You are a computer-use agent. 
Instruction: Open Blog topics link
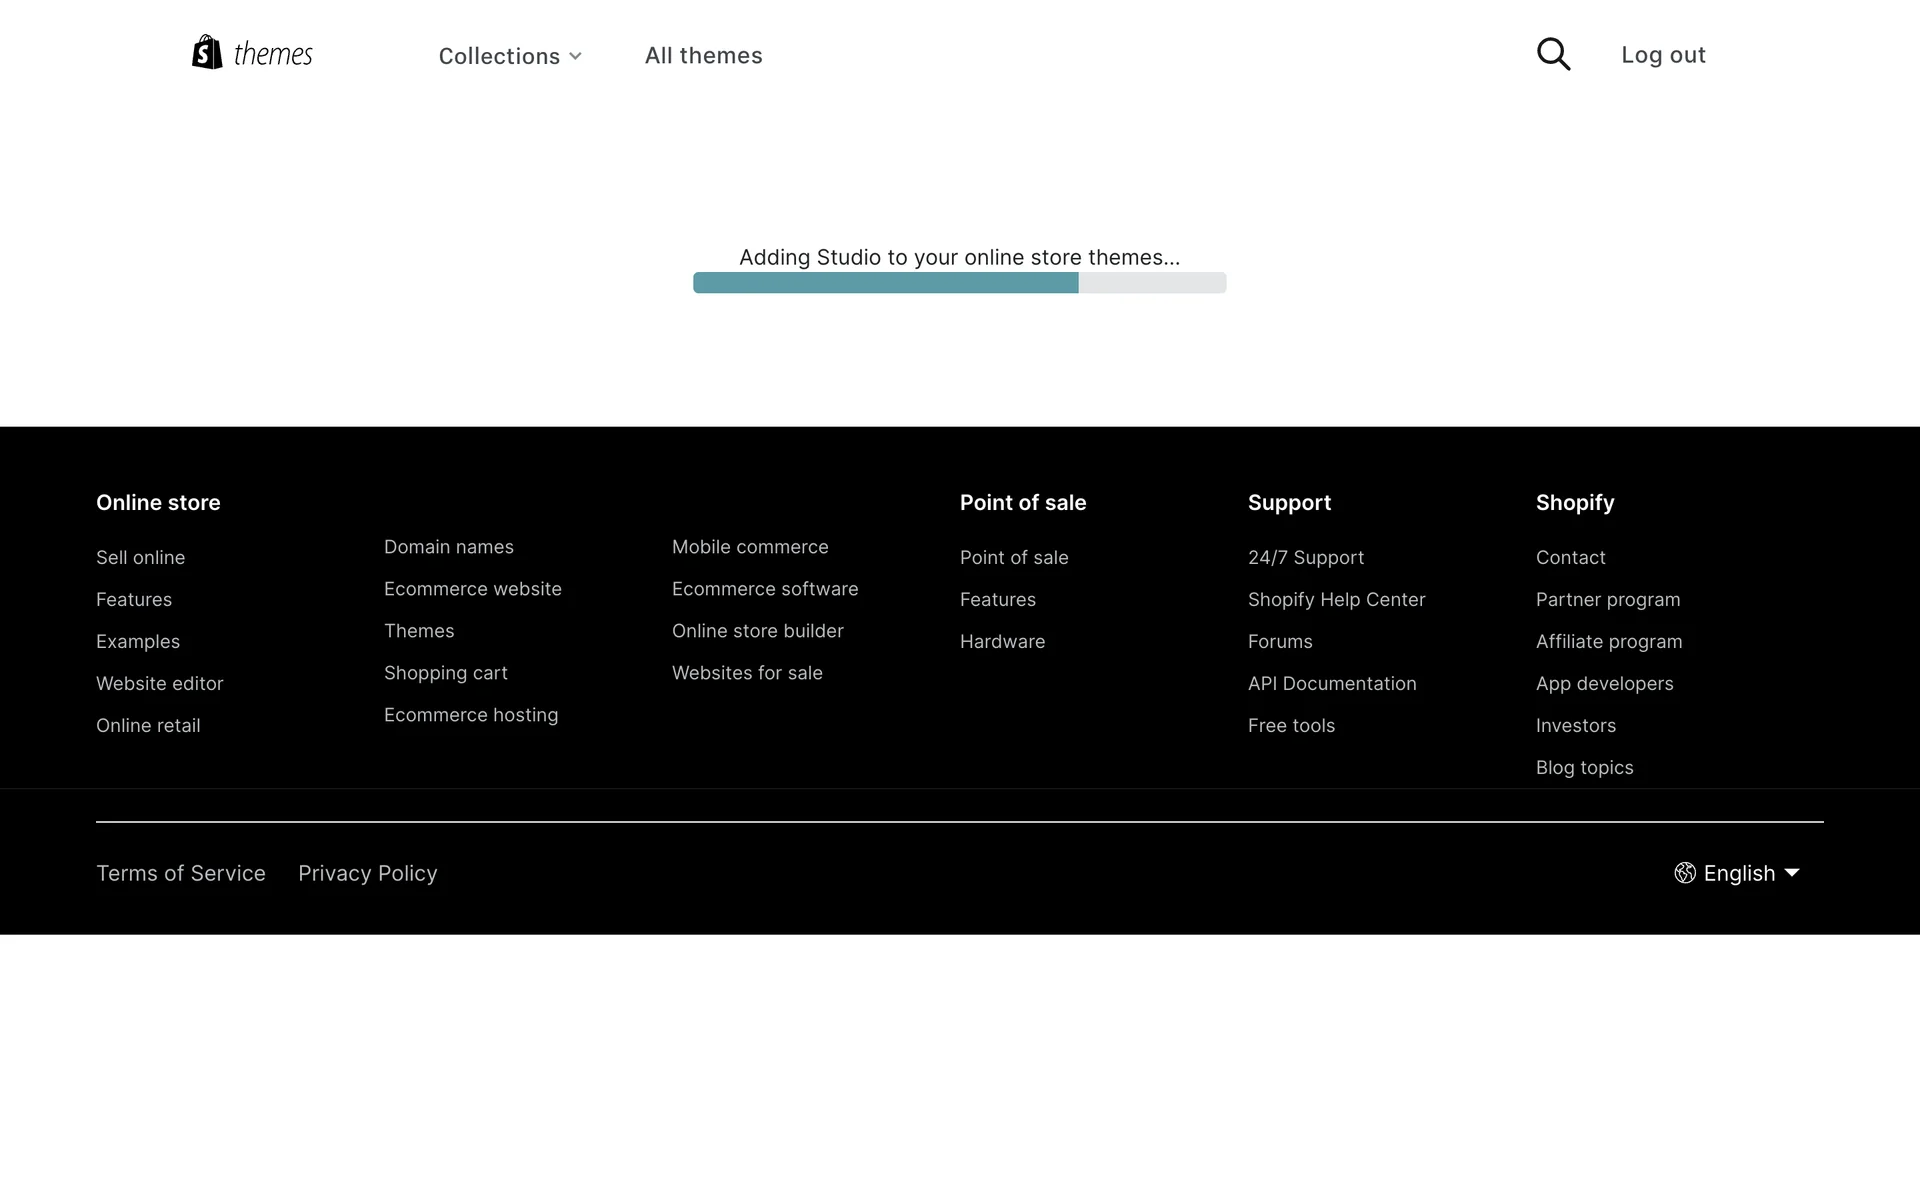click(x=1584, y=768)
